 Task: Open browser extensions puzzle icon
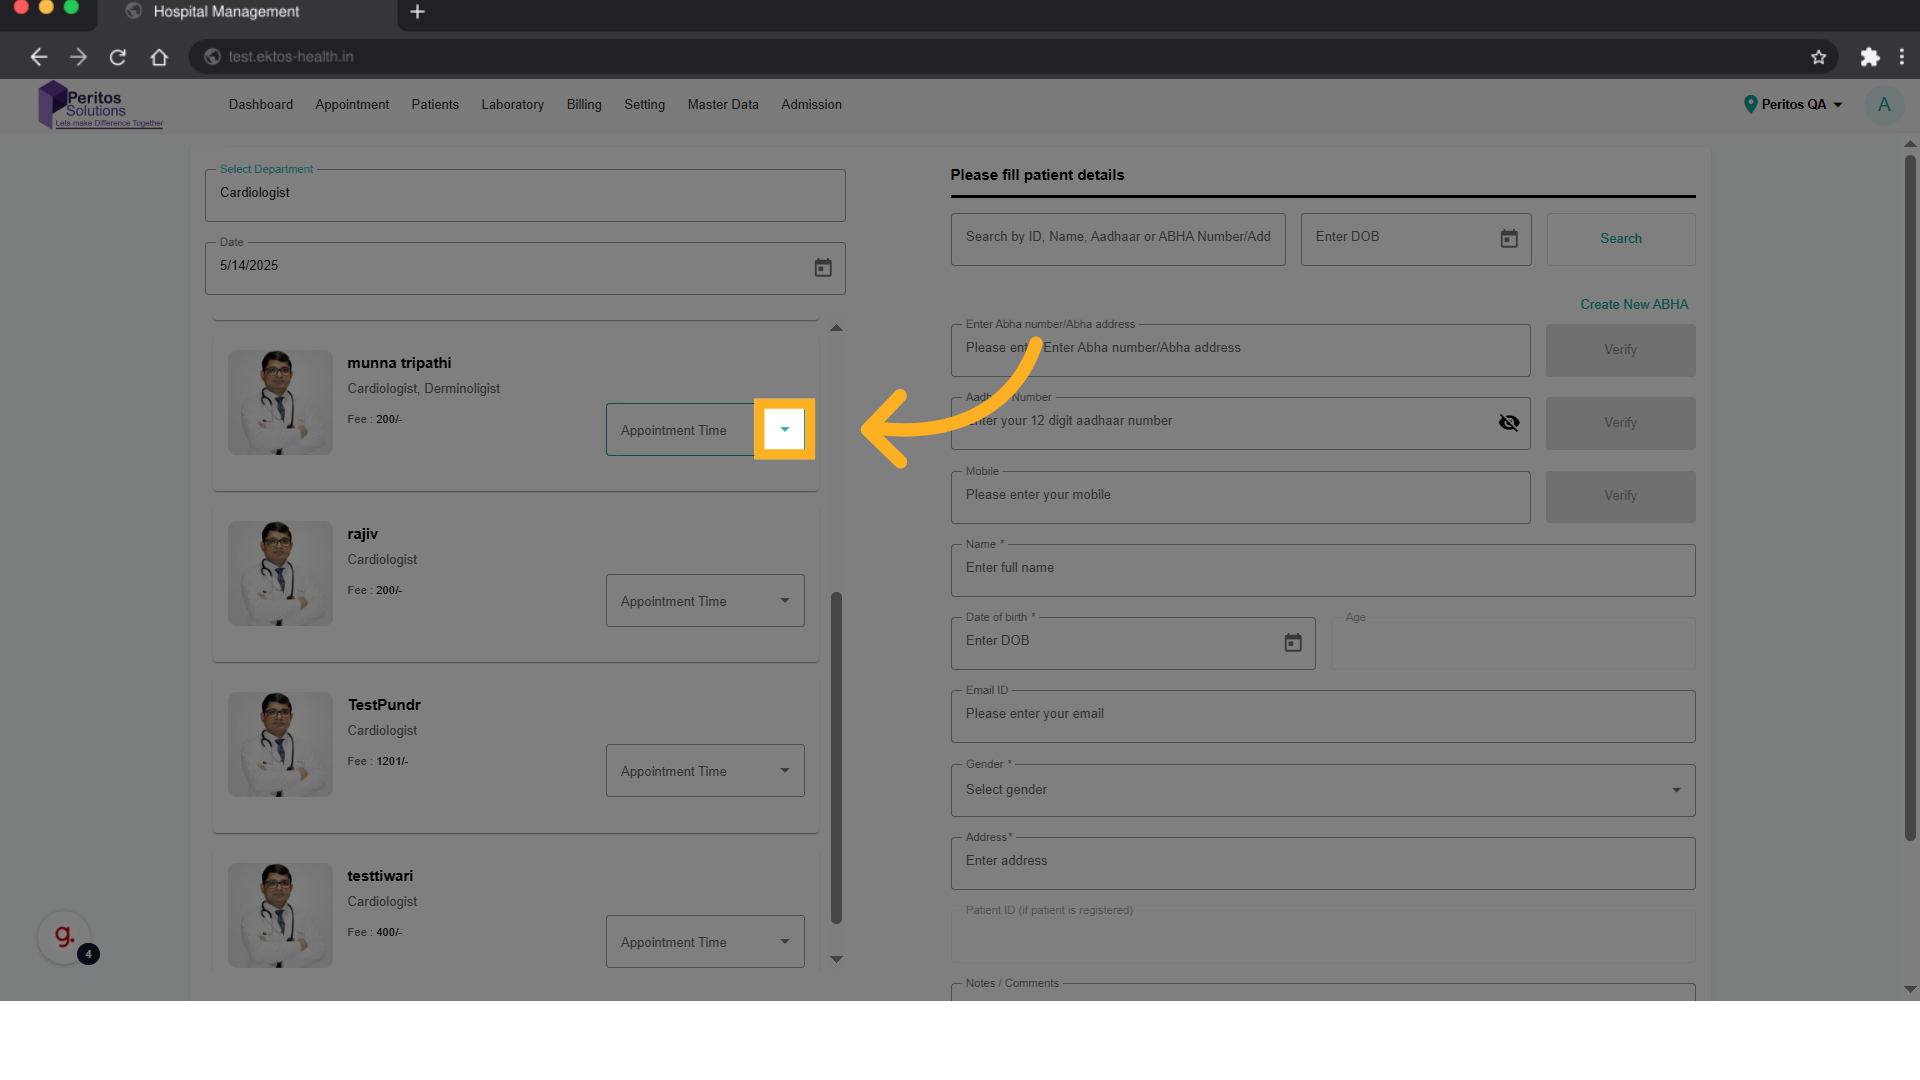click(x=1869, y=57)
